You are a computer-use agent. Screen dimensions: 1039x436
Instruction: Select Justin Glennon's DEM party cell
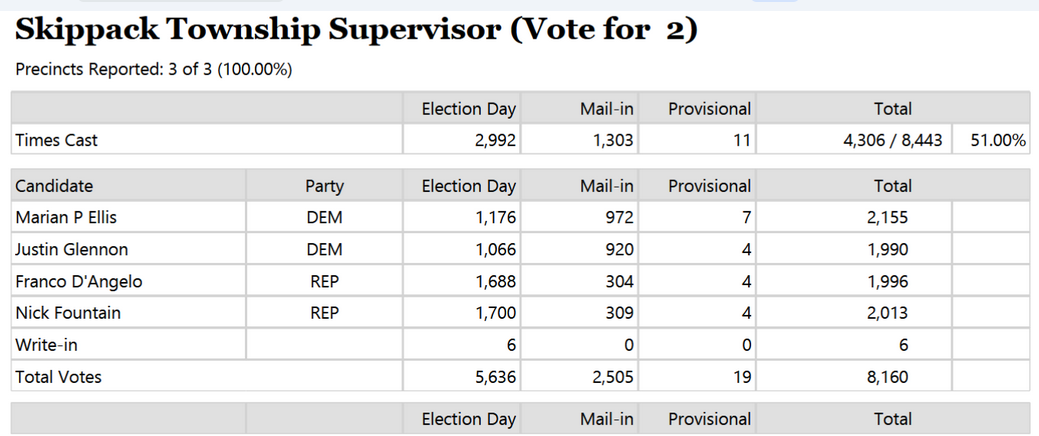tap(324, 249)
